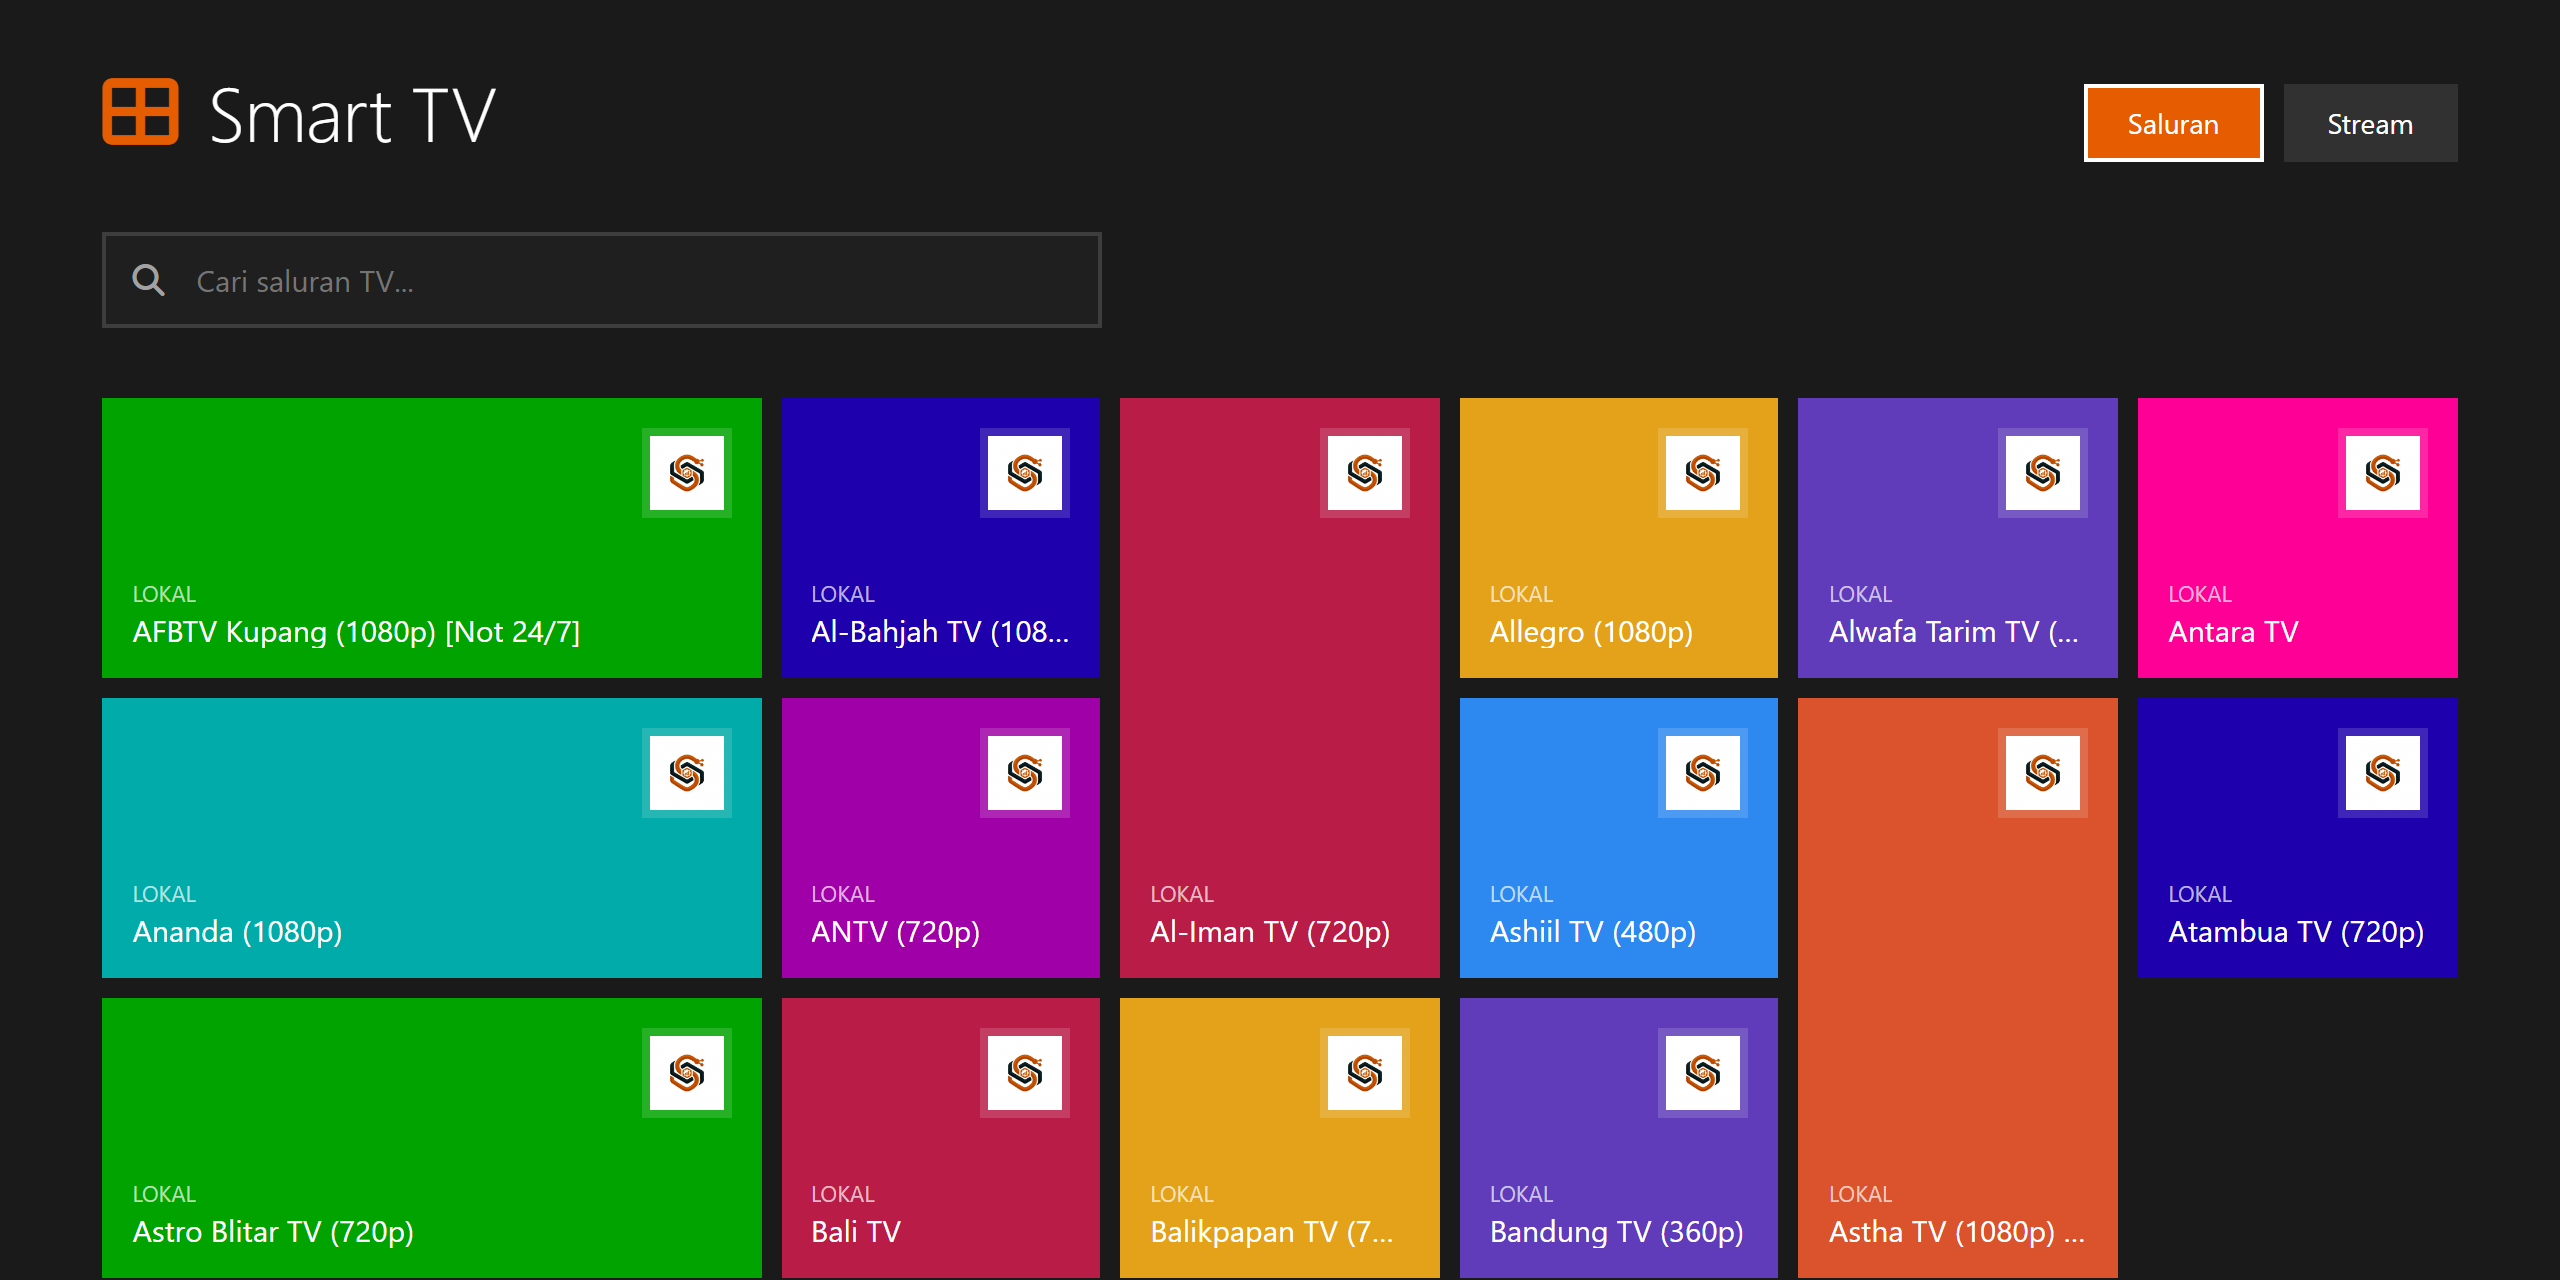Select the Allegro (1080p) channel name
This screenshot has width=2560, height=1280.
pos(1591,632)
